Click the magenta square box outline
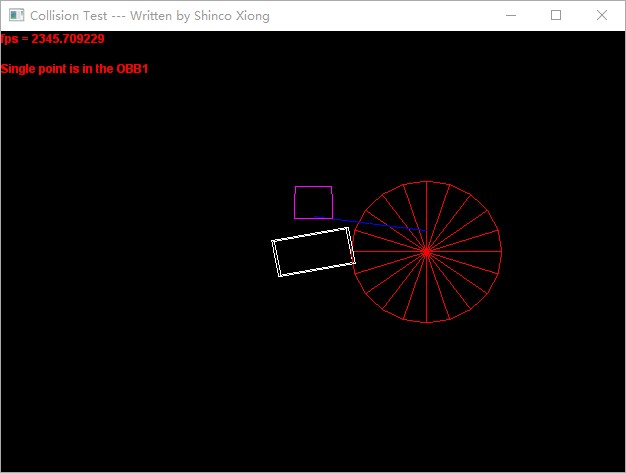This screenshot has width=626, height=473. (x=313, y=202)
